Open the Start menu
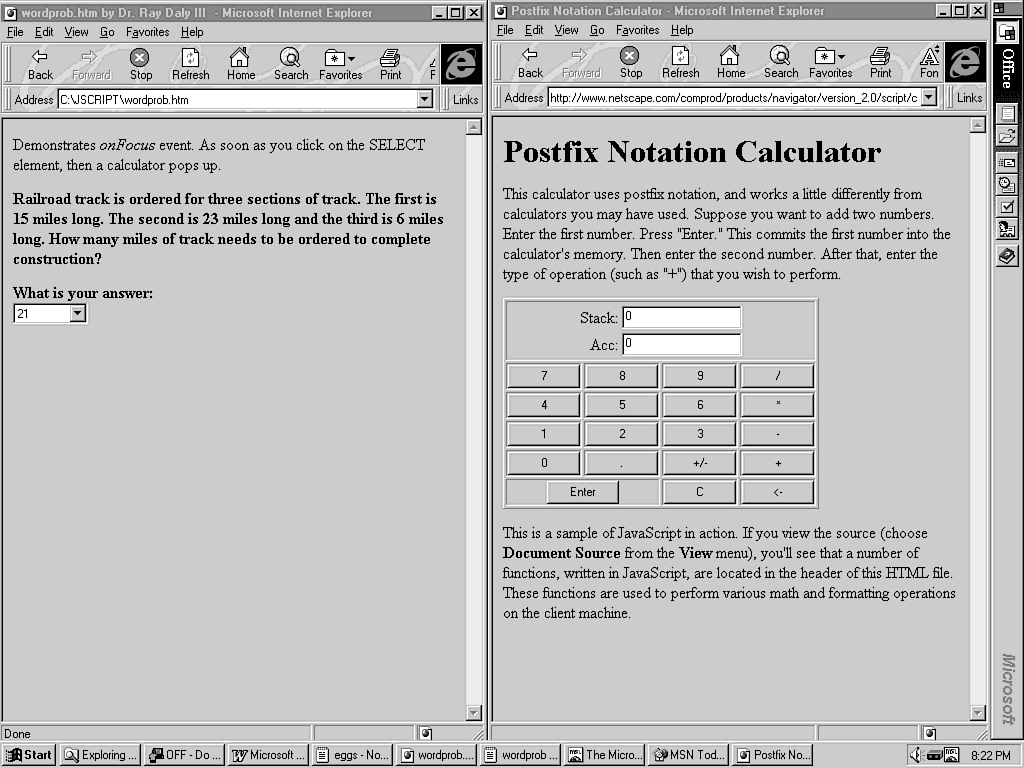 [x=29, y=755]
